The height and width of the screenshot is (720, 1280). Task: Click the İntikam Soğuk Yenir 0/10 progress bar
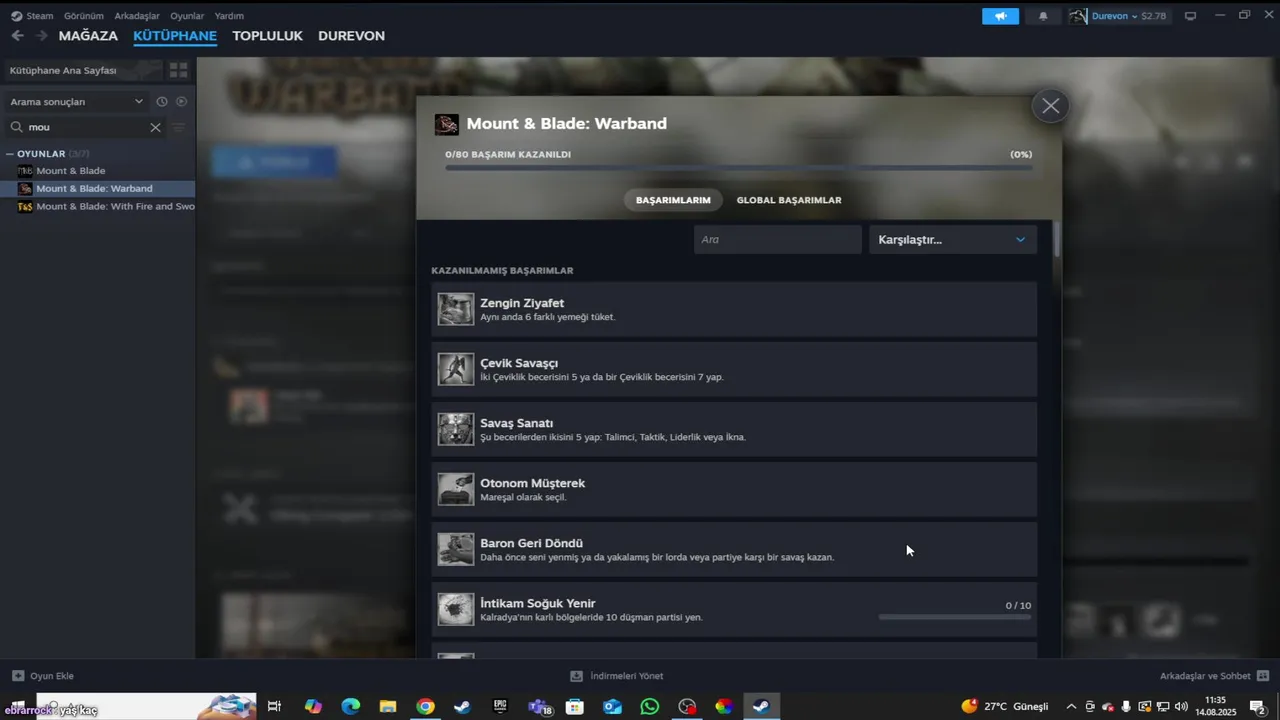955,617
